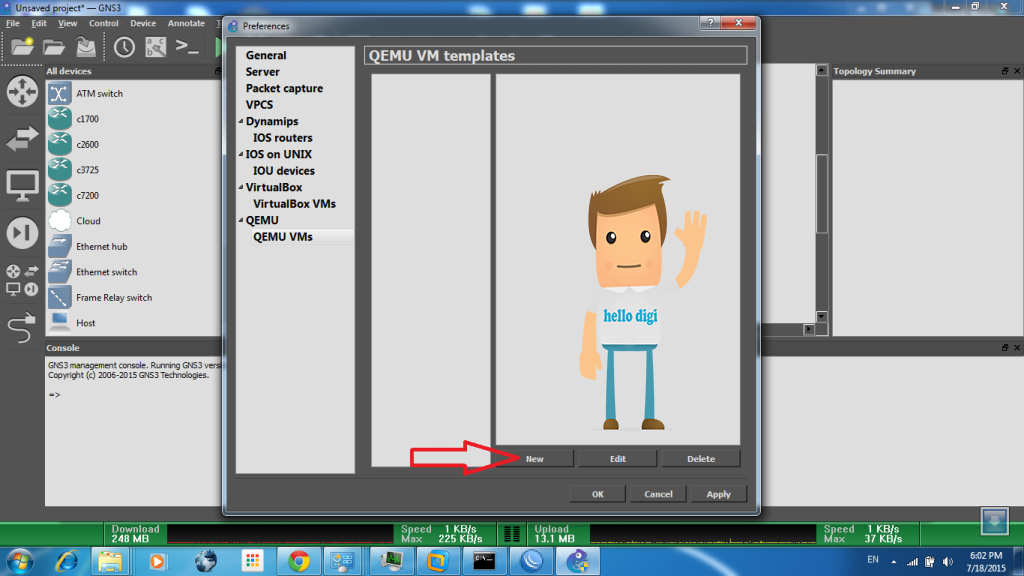Collapse the Dynamips tree section
1024x576 pixels.
point(241,121)
